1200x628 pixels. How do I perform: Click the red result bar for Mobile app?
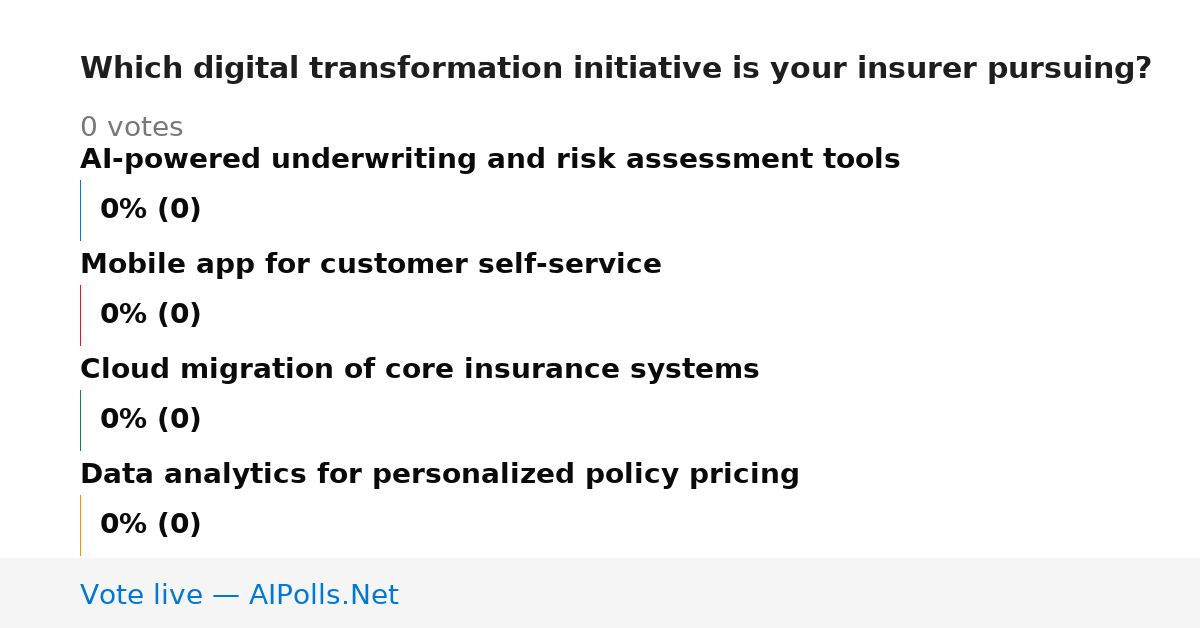(80, 315)
